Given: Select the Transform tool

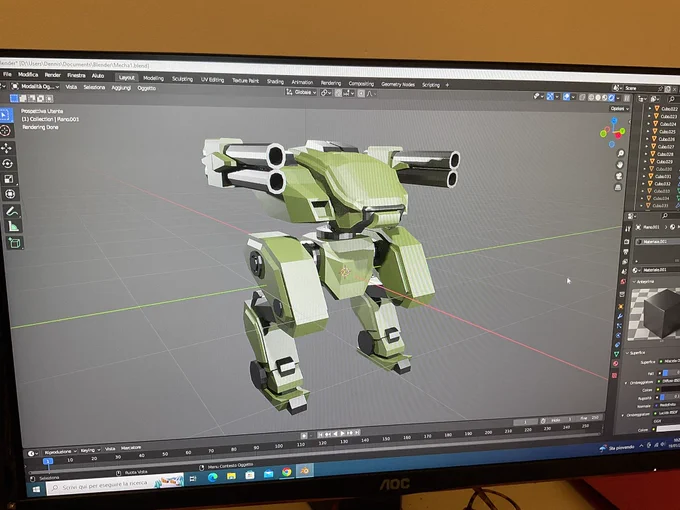Looking at the screenshot, I should click(x=10, y=194).
